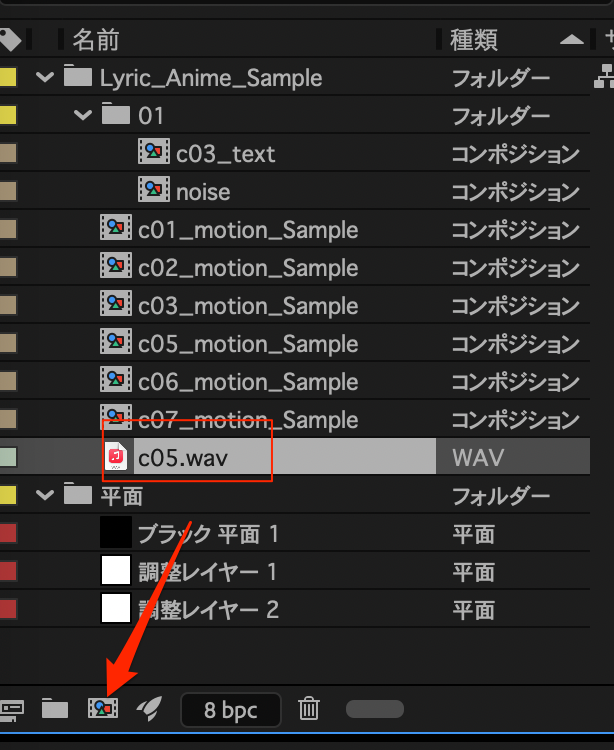Screen dimensions: 614x750
Task: Select the 調整レイヤー 1 solid item
Action: pos(207,572)
